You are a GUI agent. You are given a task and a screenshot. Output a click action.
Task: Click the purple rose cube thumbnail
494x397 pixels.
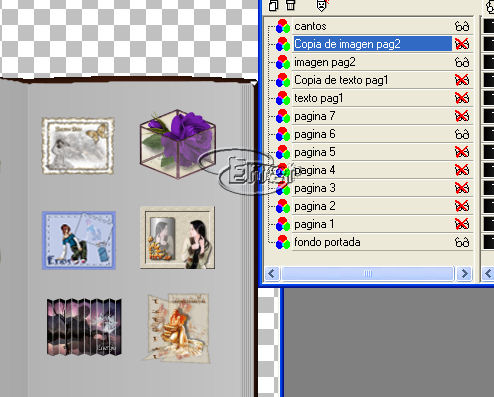pyautogui.click(x=178, y=144)
